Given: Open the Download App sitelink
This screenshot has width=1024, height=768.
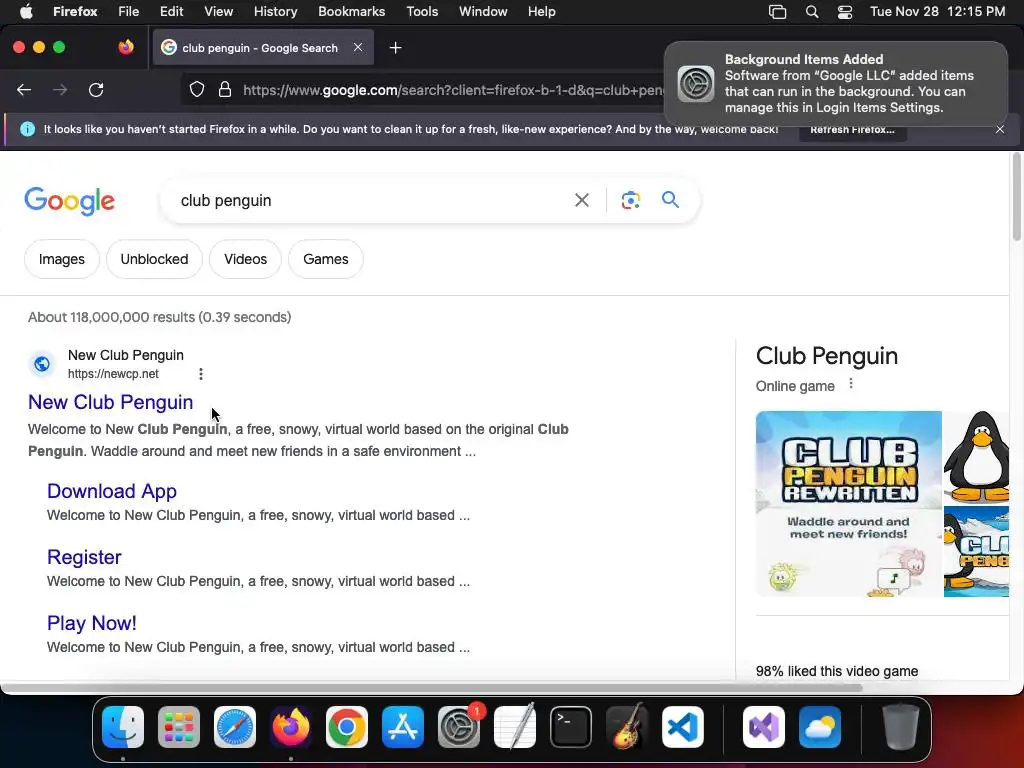Looking at the screenshot, I should [x=112, y=491].
